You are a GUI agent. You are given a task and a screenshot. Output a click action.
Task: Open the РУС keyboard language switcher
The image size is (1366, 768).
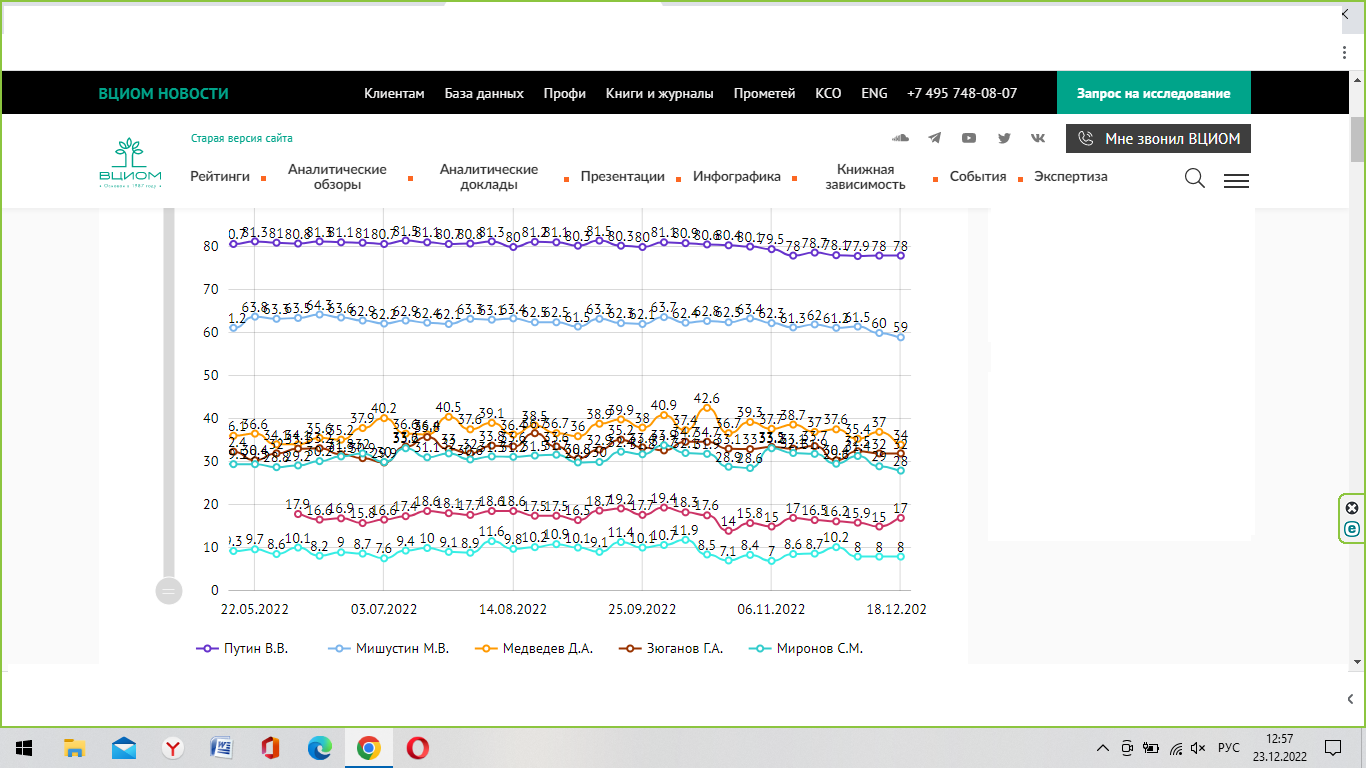tap(1228, 748)
